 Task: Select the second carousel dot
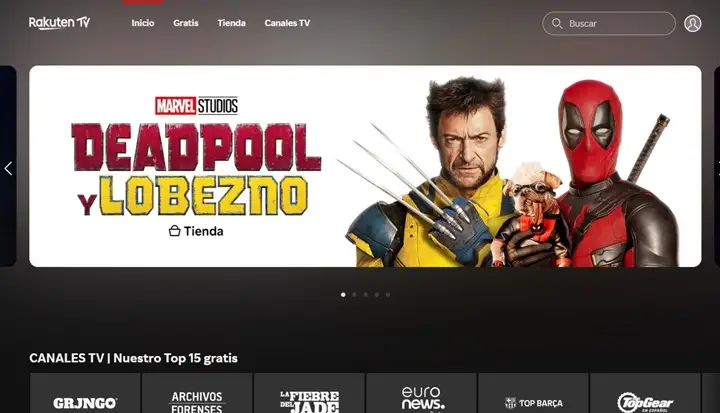point(354,294)
